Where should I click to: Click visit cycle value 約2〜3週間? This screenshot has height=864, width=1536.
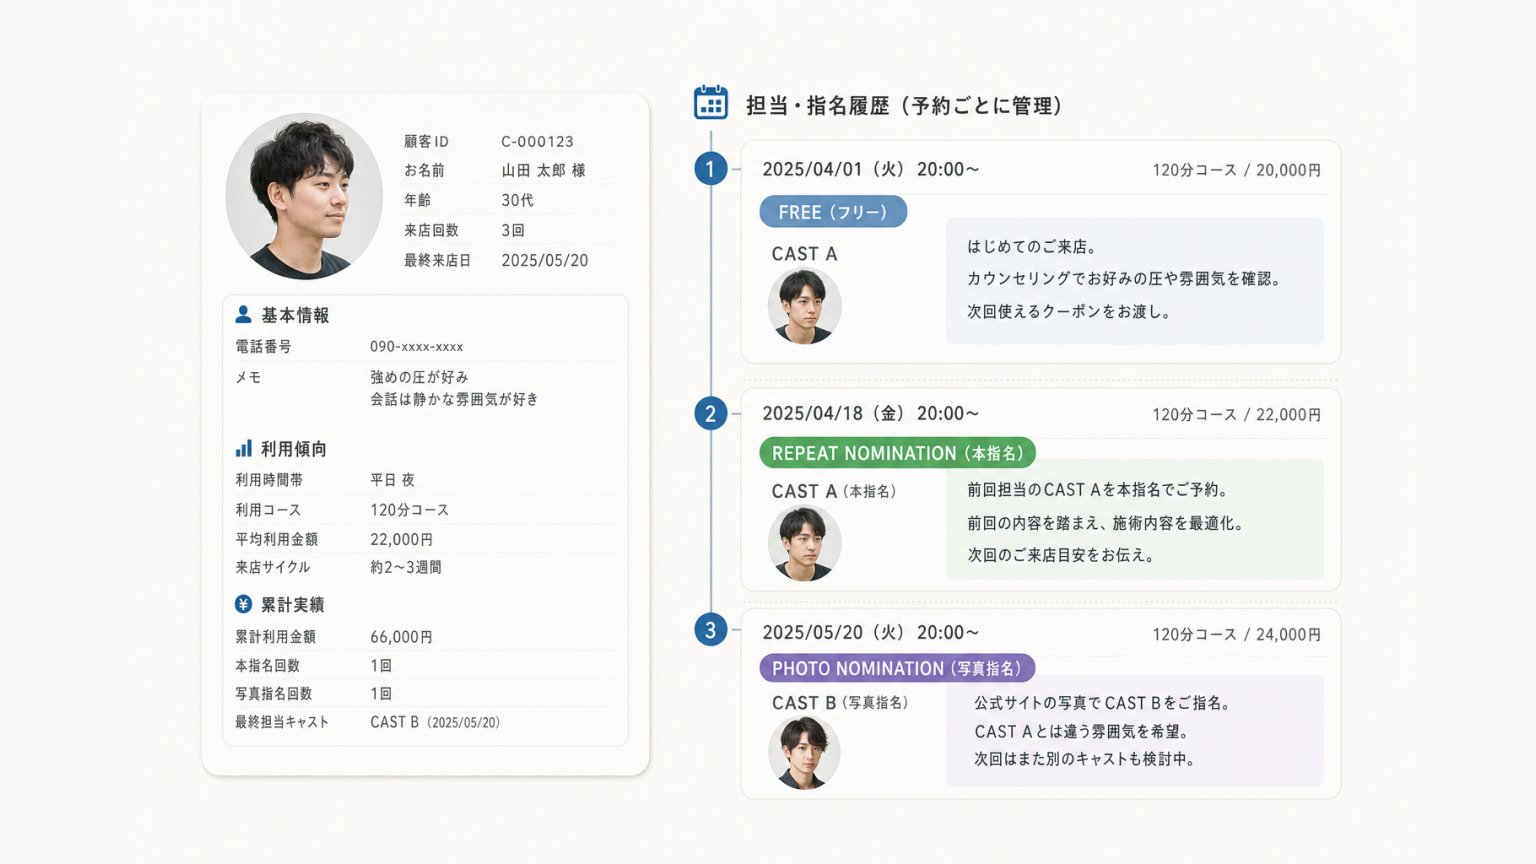(406, 567)
